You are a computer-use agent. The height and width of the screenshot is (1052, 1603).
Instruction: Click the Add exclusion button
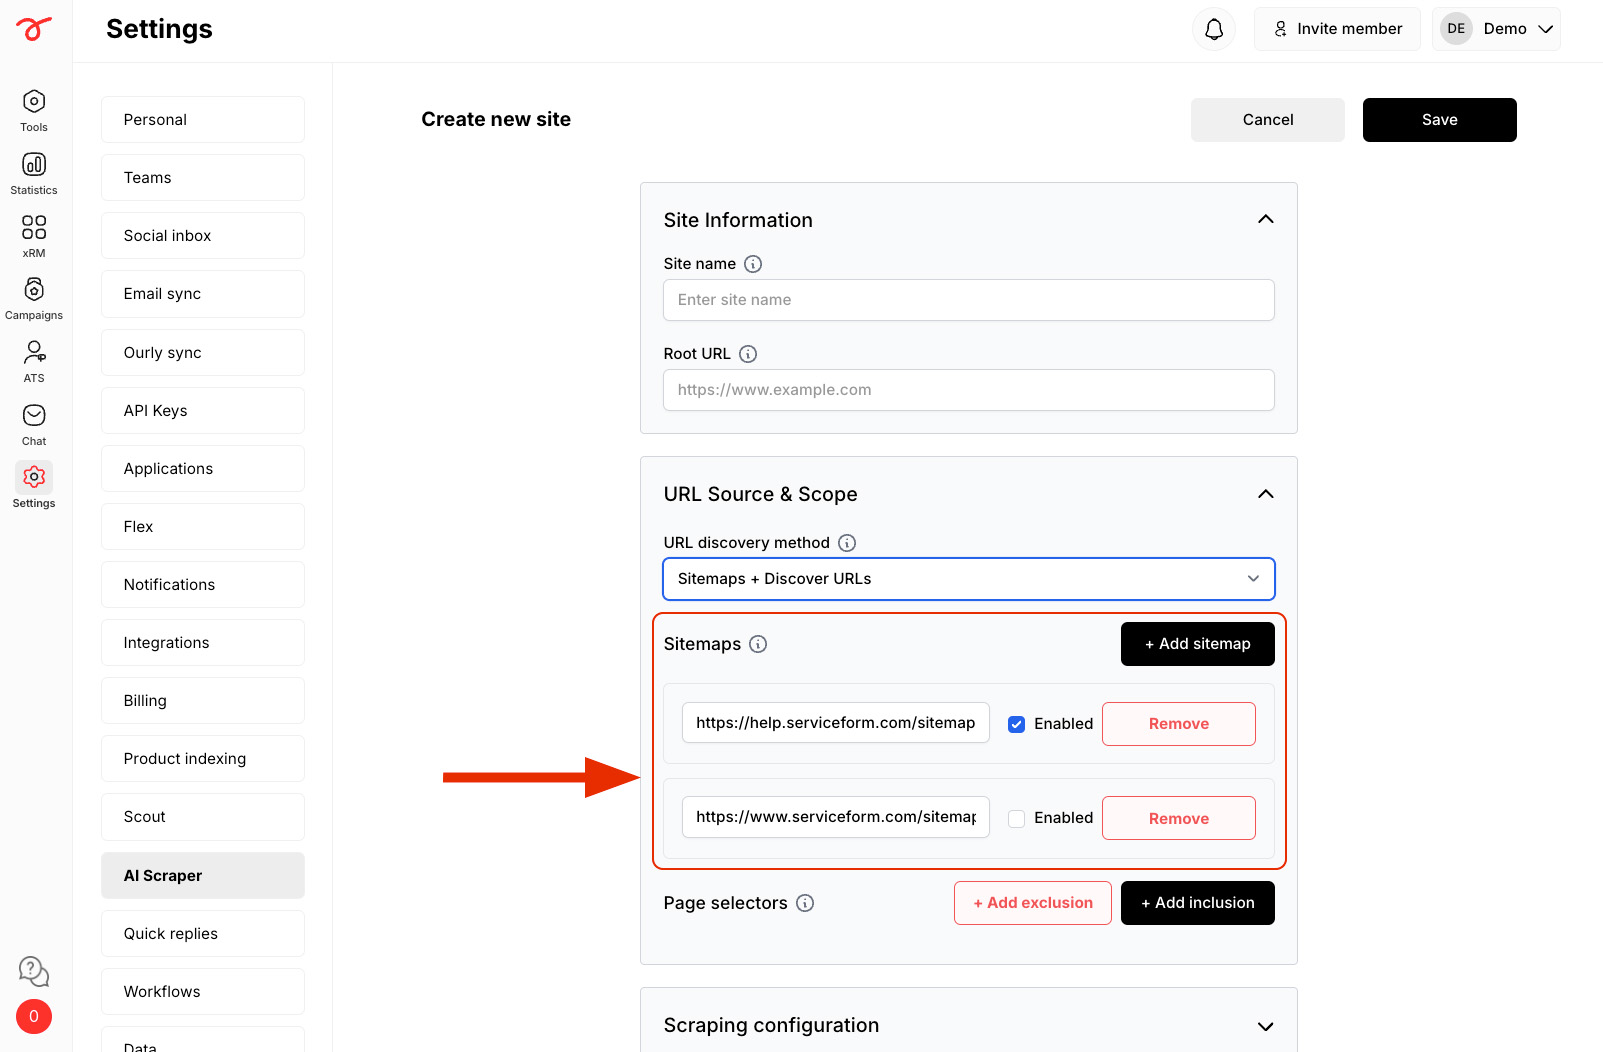(1033, 903)
